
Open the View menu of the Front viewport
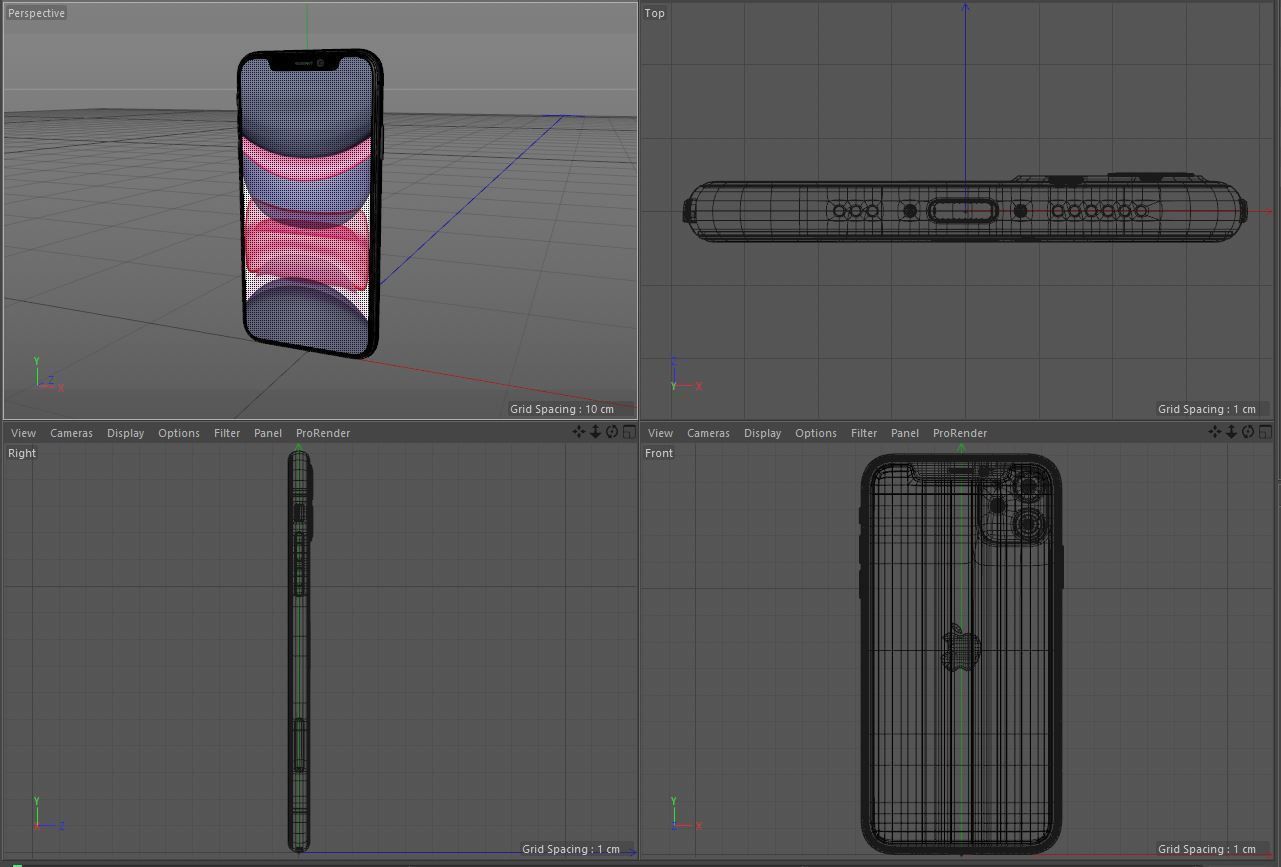tap(660, 433)
